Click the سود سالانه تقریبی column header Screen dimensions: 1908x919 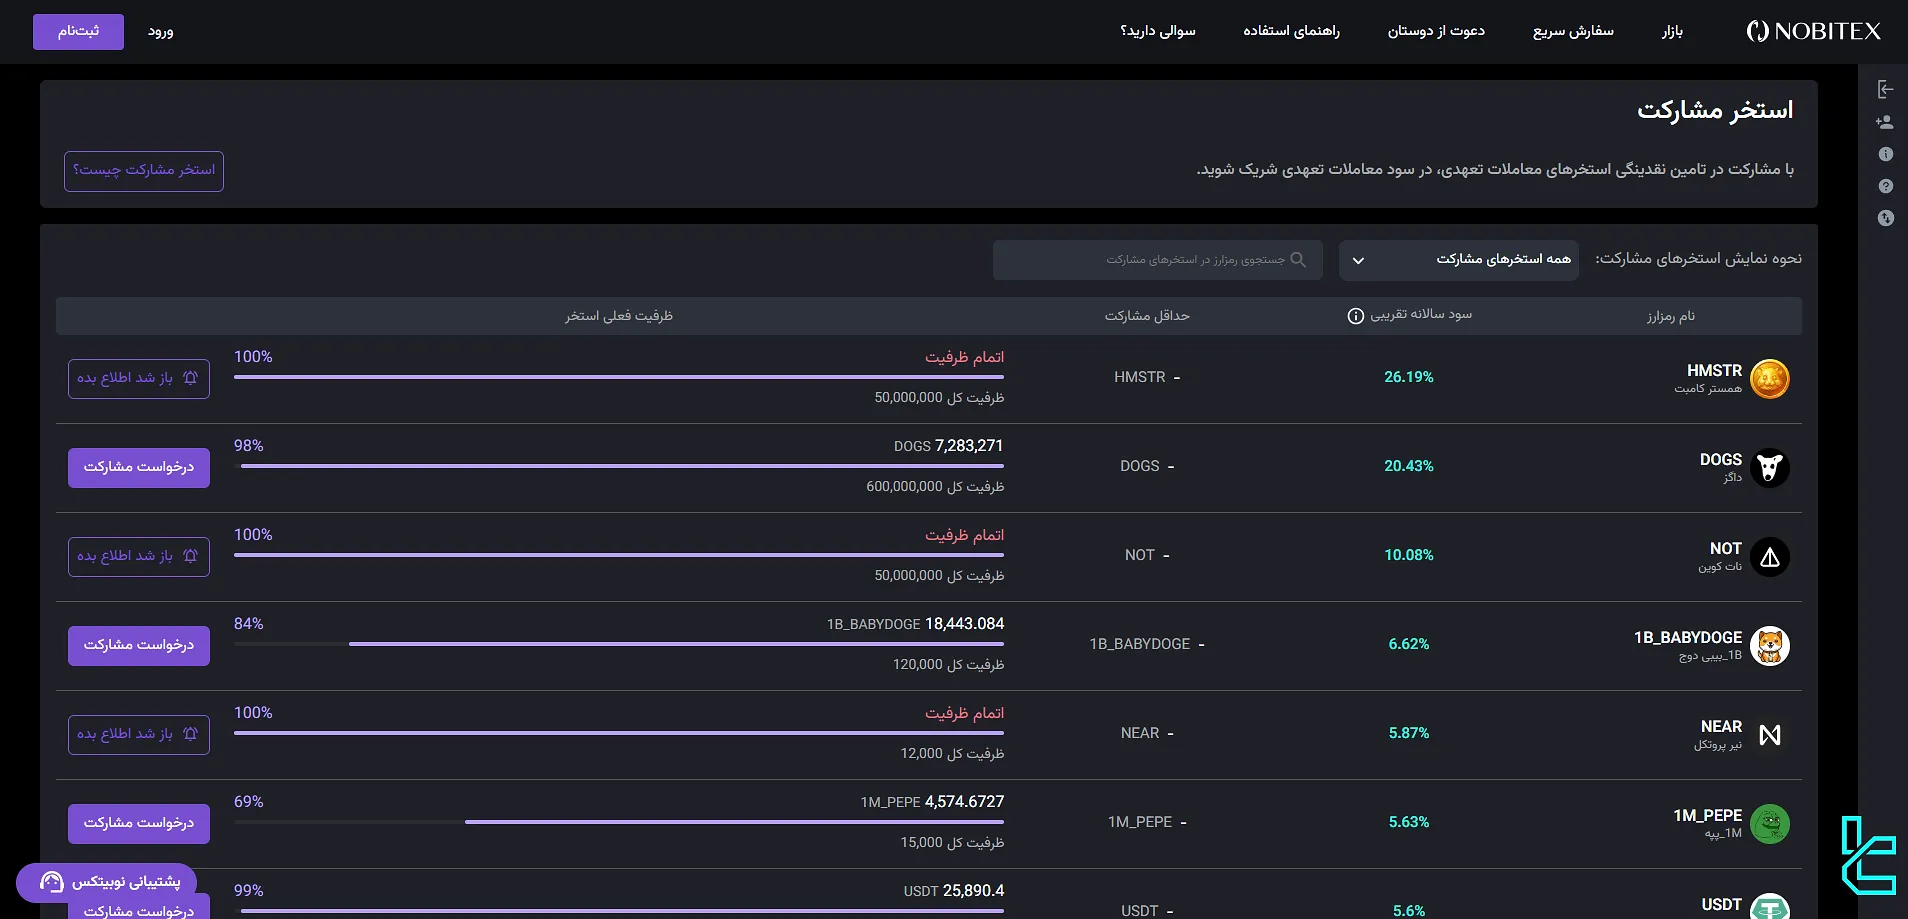click(x=1420, y=315)
